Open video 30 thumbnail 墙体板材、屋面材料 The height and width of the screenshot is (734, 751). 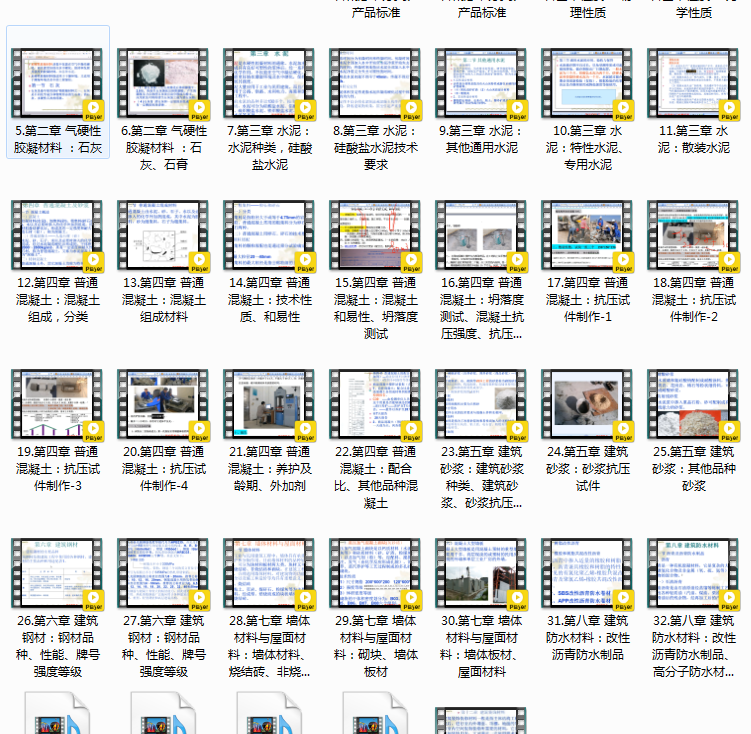click(481, 573)
